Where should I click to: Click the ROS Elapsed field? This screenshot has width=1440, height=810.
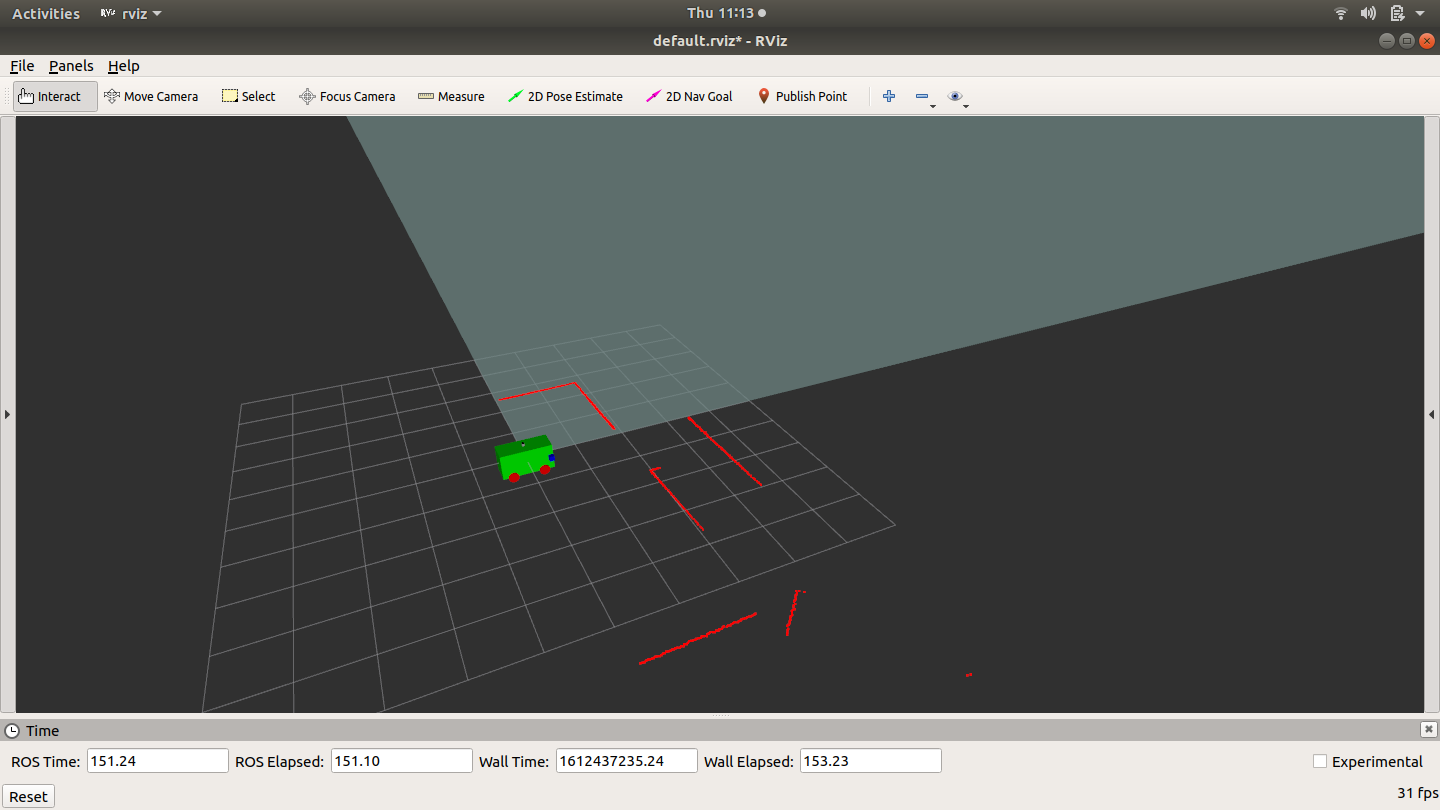[401, 761]
